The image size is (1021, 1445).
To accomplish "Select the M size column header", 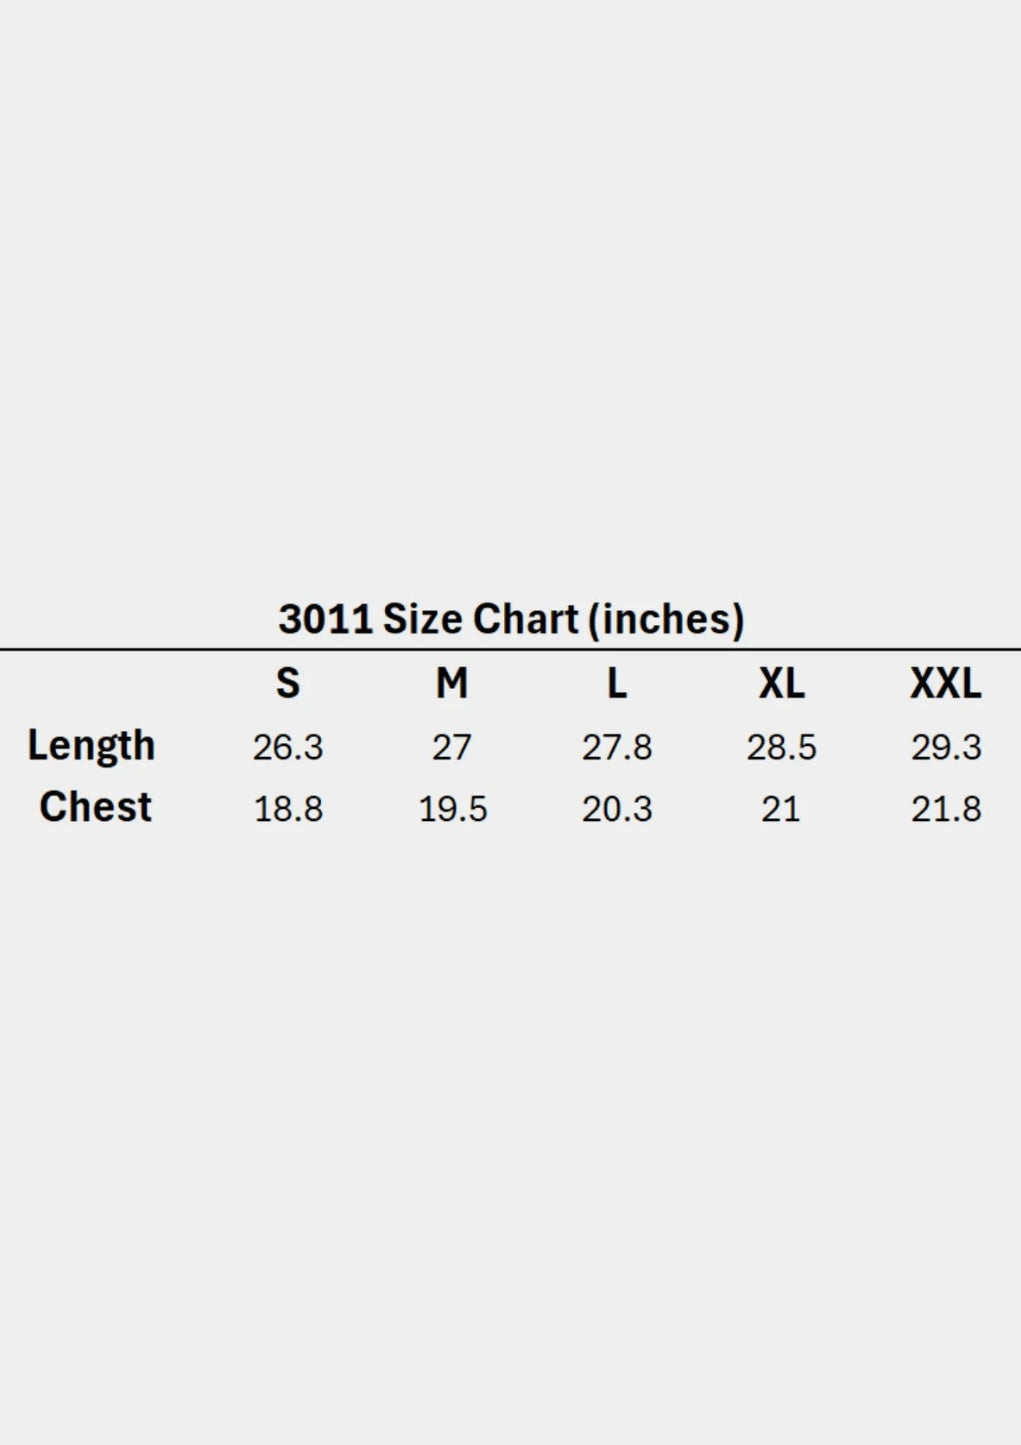I will [x=452, y=683].
